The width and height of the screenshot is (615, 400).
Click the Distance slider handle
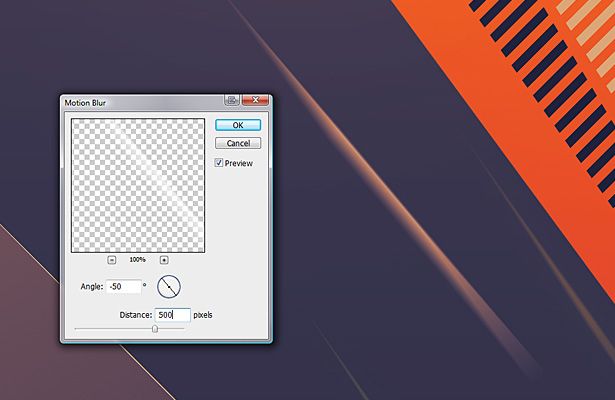tap(155, 329)
